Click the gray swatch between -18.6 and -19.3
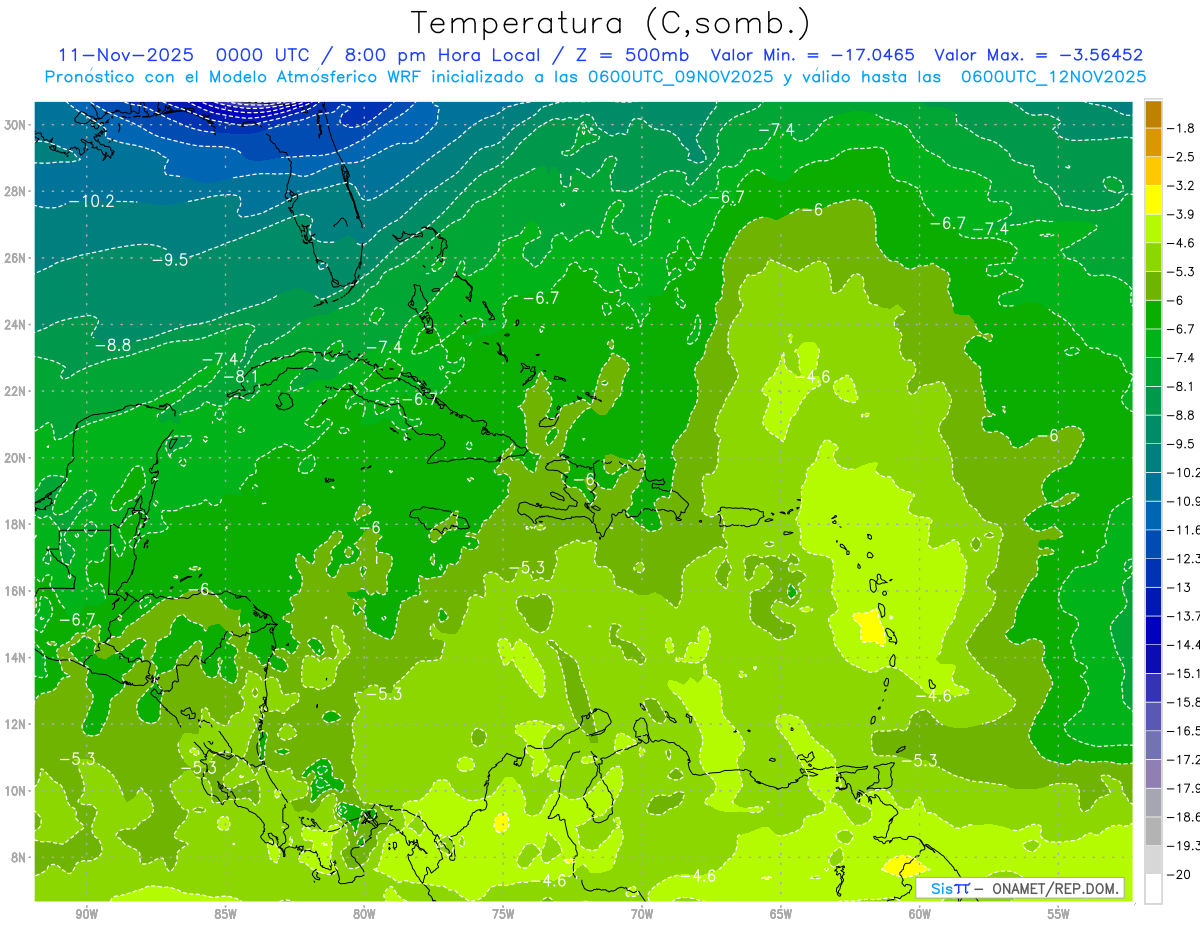The width and height of the screenshot is (1200, 927). click(x=1153, y=831)
